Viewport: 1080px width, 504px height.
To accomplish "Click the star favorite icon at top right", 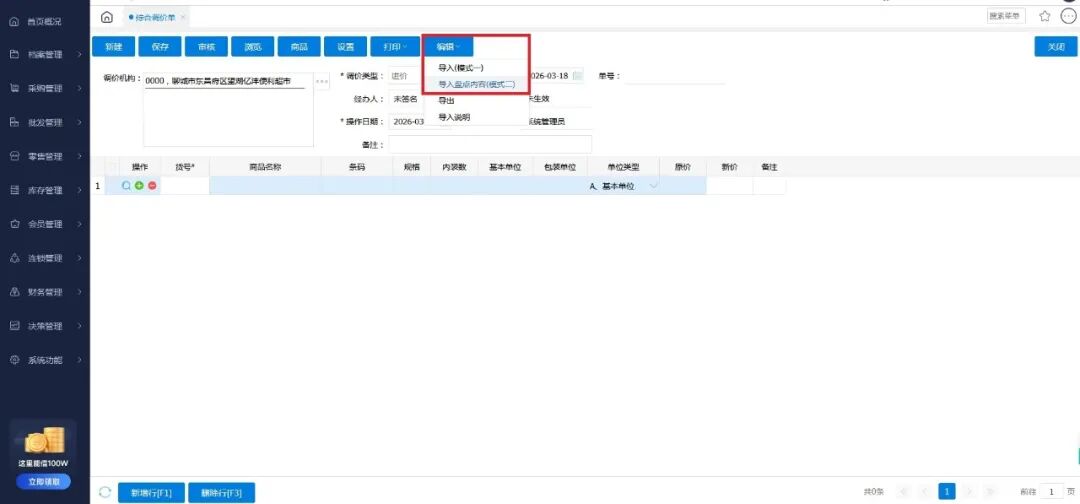I will (1045, 17).
